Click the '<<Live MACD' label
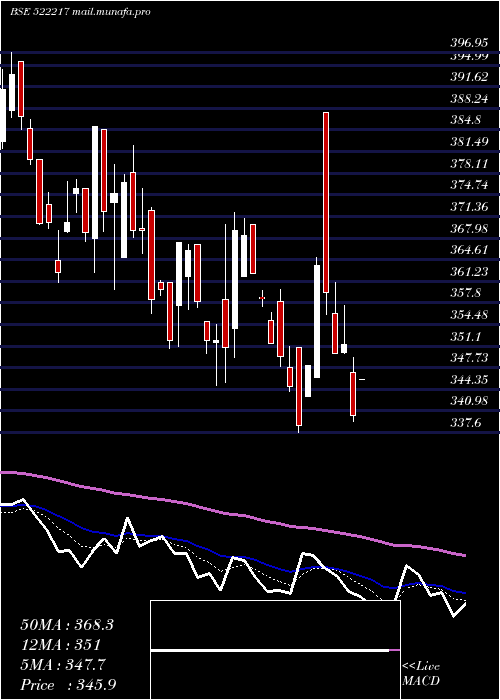Image resolution: width=500 pixels, height=700 pixels. (x=421, y=673)
